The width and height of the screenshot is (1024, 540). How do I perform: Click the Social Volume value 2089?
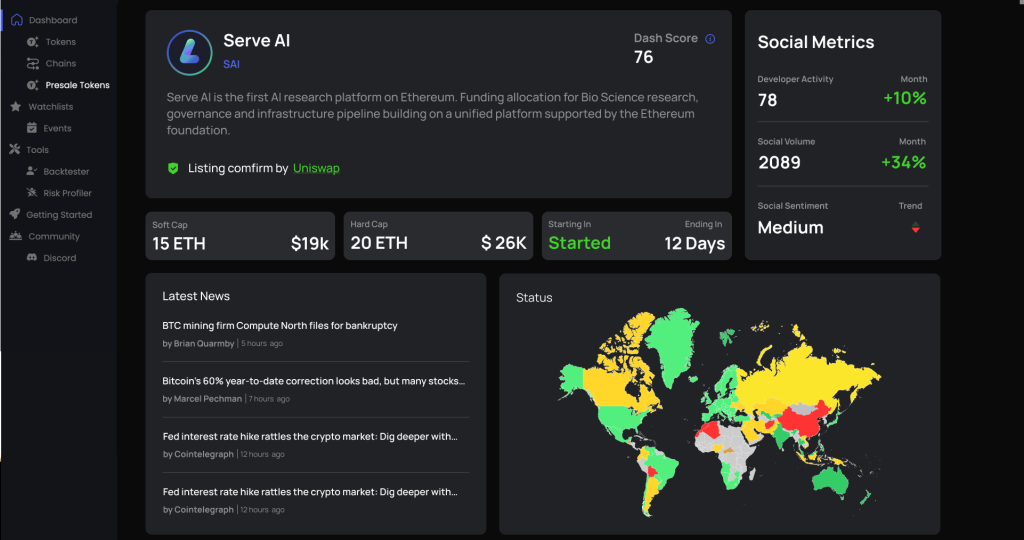click(x=779, y=163)
